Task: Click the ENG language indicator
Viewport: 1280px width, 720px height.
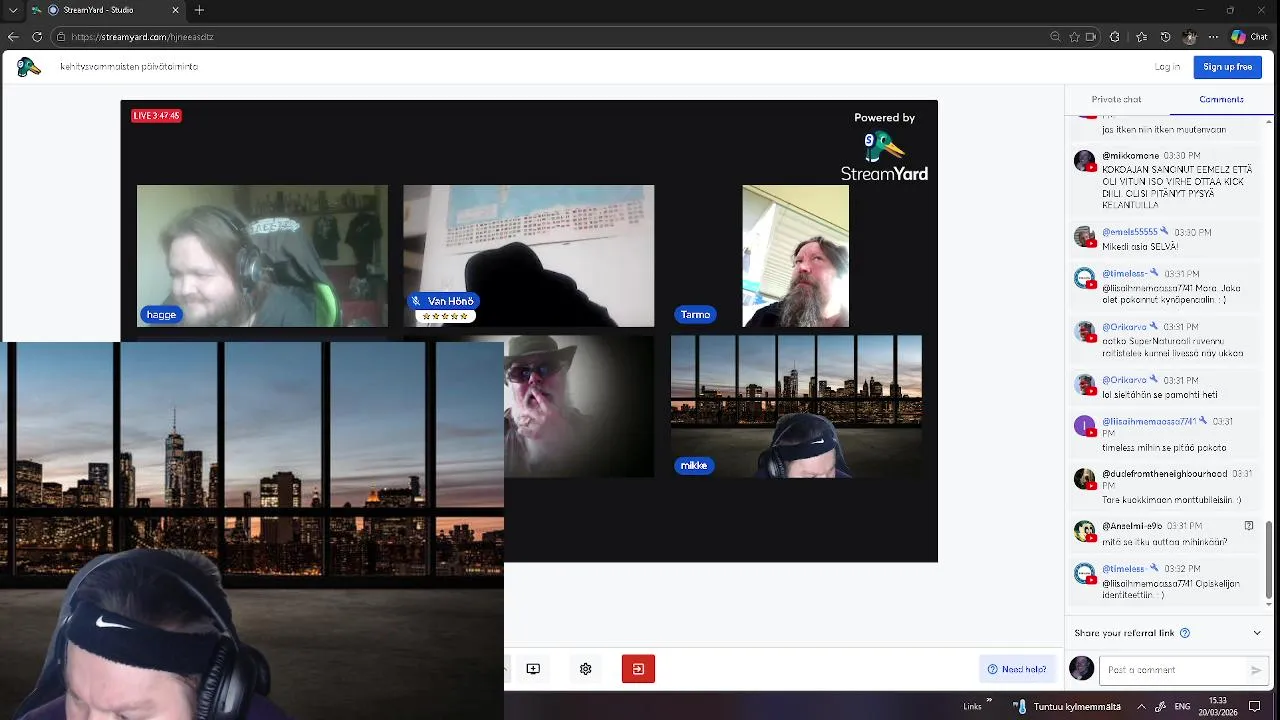Action: (x=1182, y=706)
